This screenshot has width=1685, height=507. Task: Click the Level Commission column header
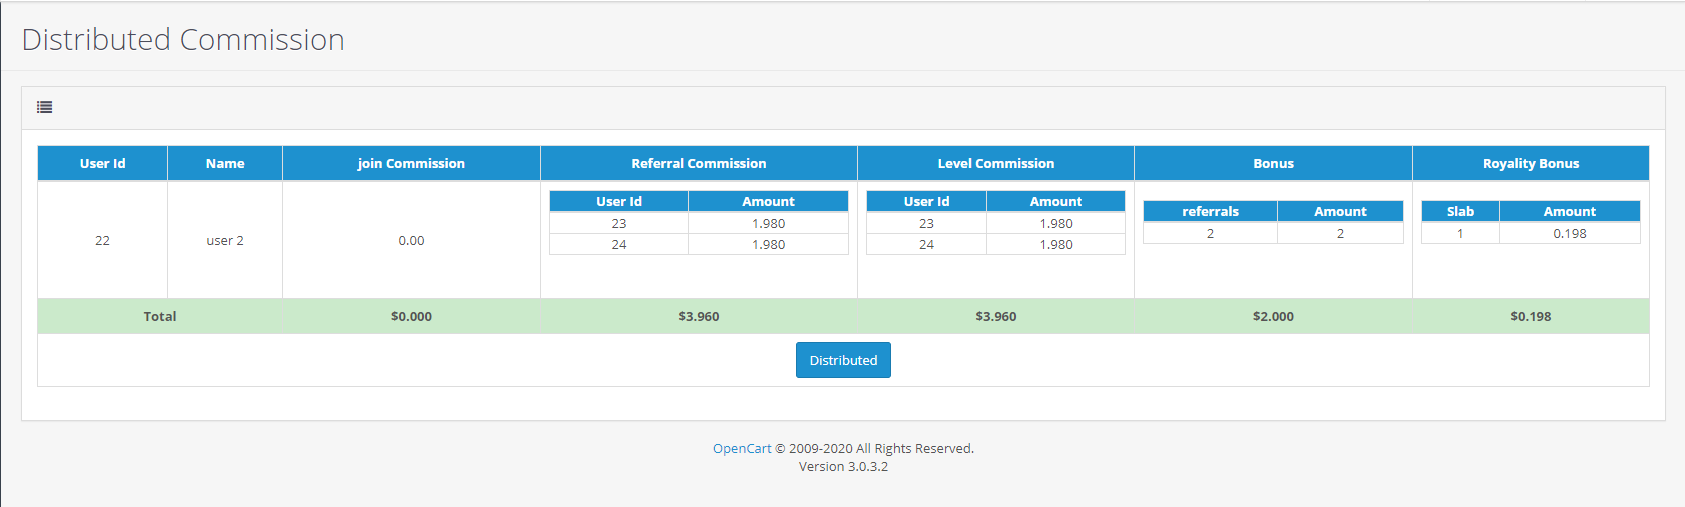(995, 163)
